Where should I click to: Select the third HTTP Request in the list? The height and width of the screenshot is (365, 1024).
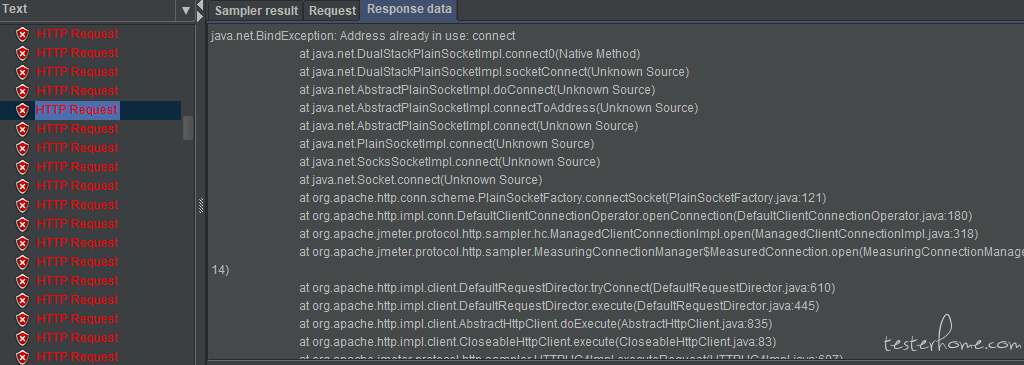(77, 72)
